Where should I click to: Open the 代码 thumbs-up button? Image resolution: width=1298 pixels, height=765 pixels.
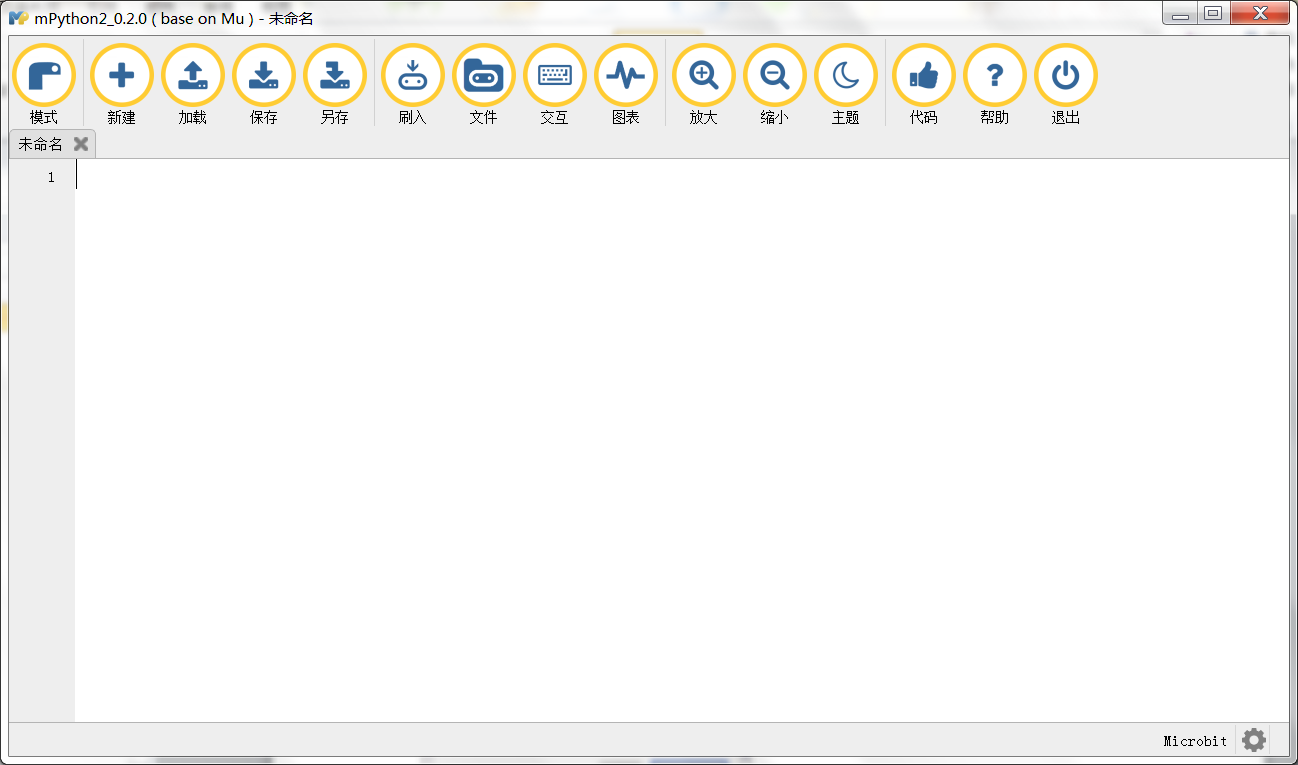tap(924, 84)
